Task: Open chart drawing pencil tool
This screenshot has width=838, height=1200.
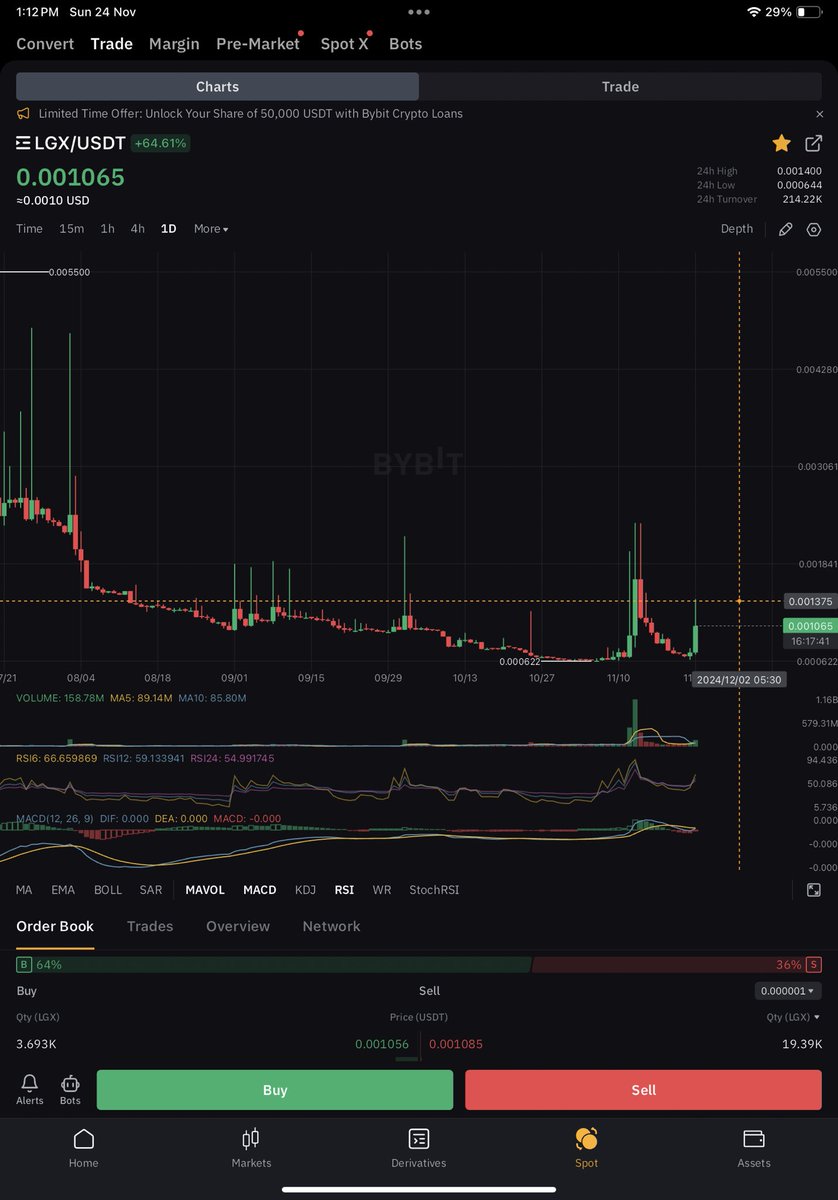Action: coord(786,229)
